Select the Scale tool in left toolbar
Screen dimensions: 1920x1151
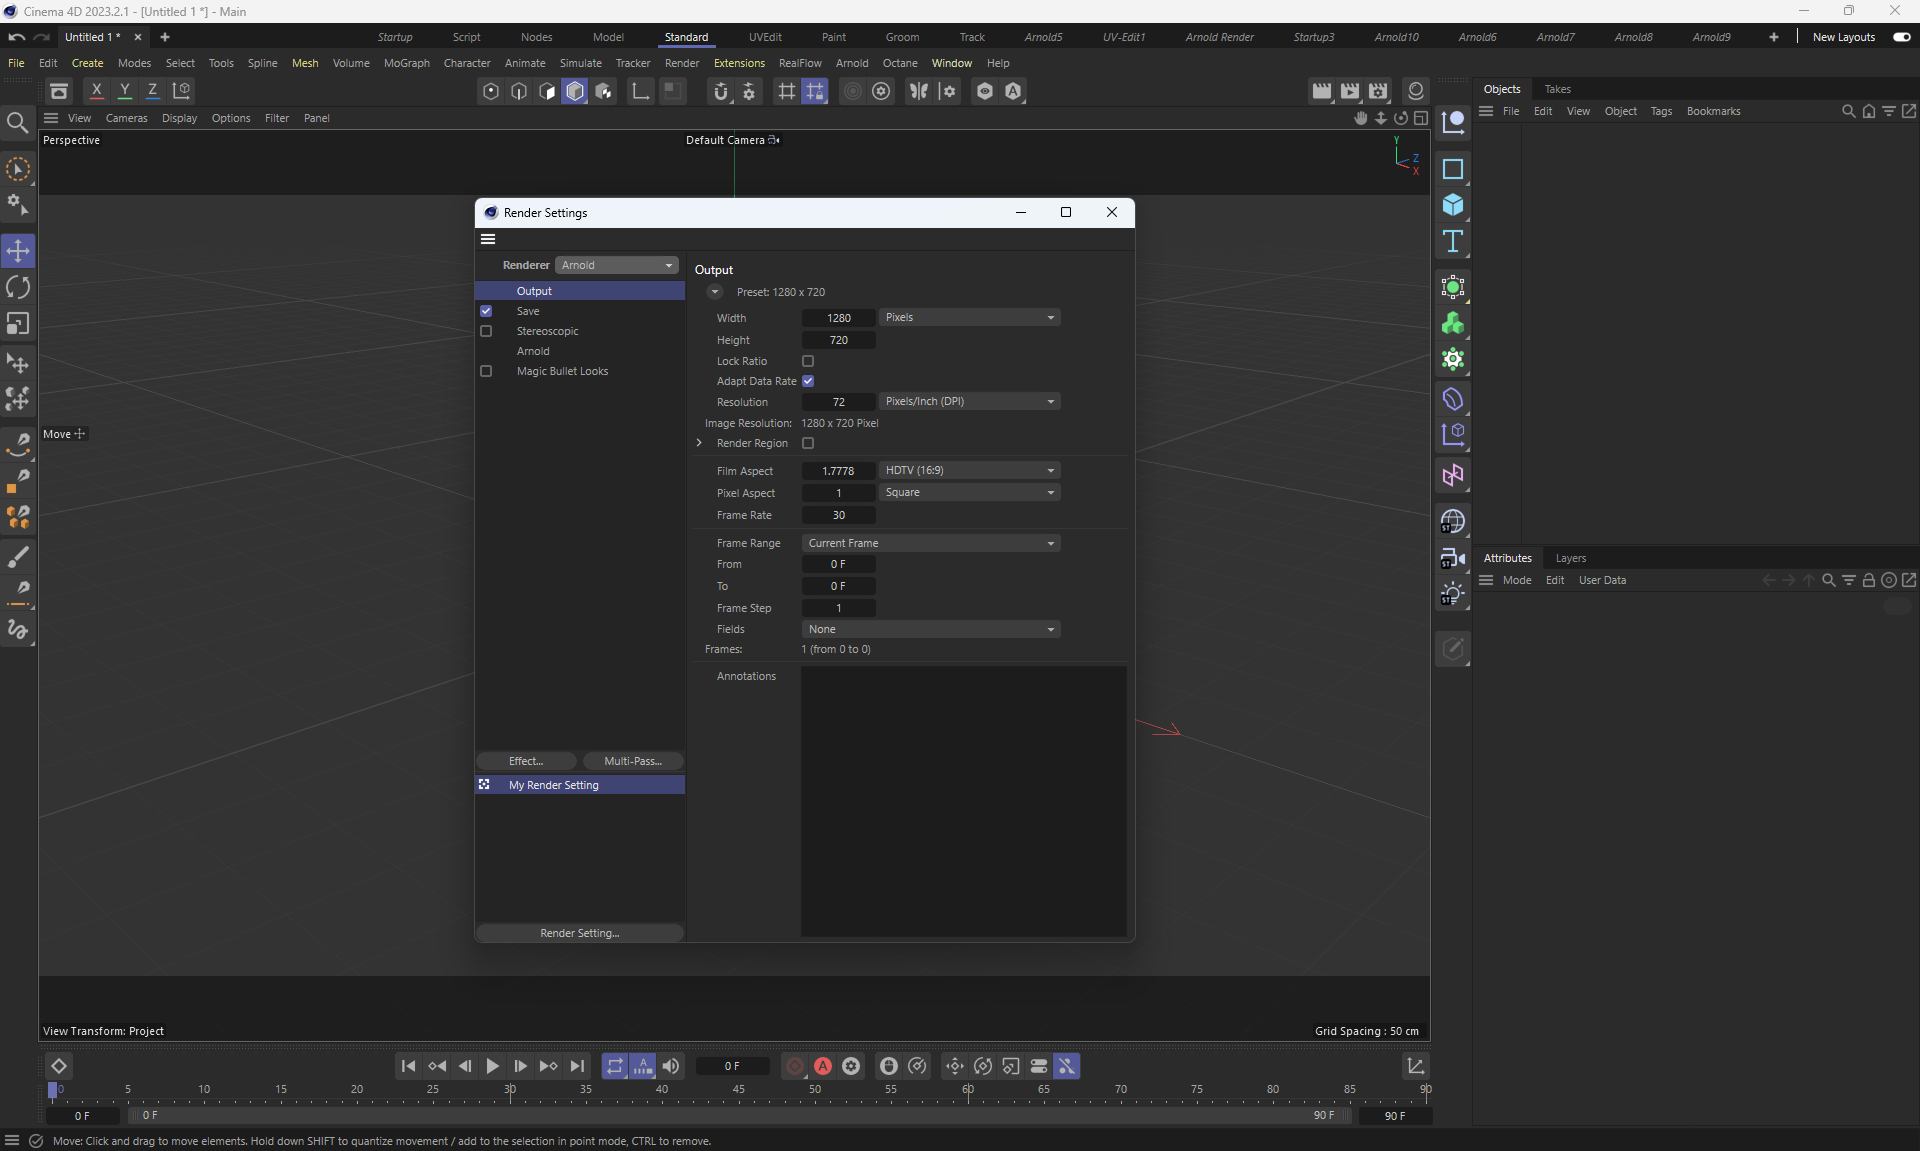tap(18, 324)
